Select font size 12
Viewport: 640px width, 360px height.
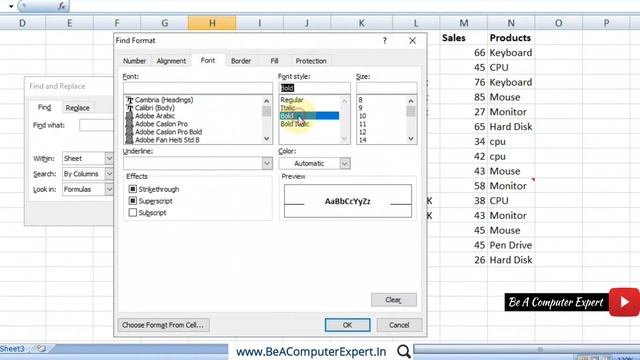point(362,132)
